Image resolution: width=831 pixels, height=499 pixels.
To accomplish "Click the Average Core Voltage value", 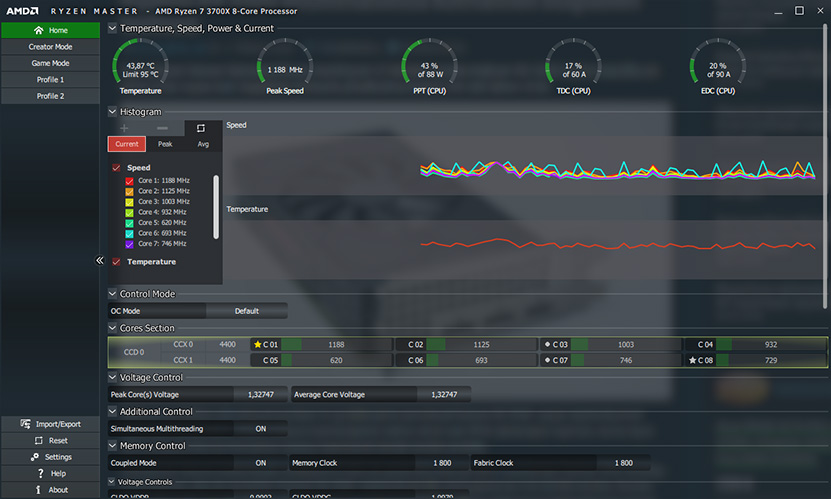I will (444, 394).
